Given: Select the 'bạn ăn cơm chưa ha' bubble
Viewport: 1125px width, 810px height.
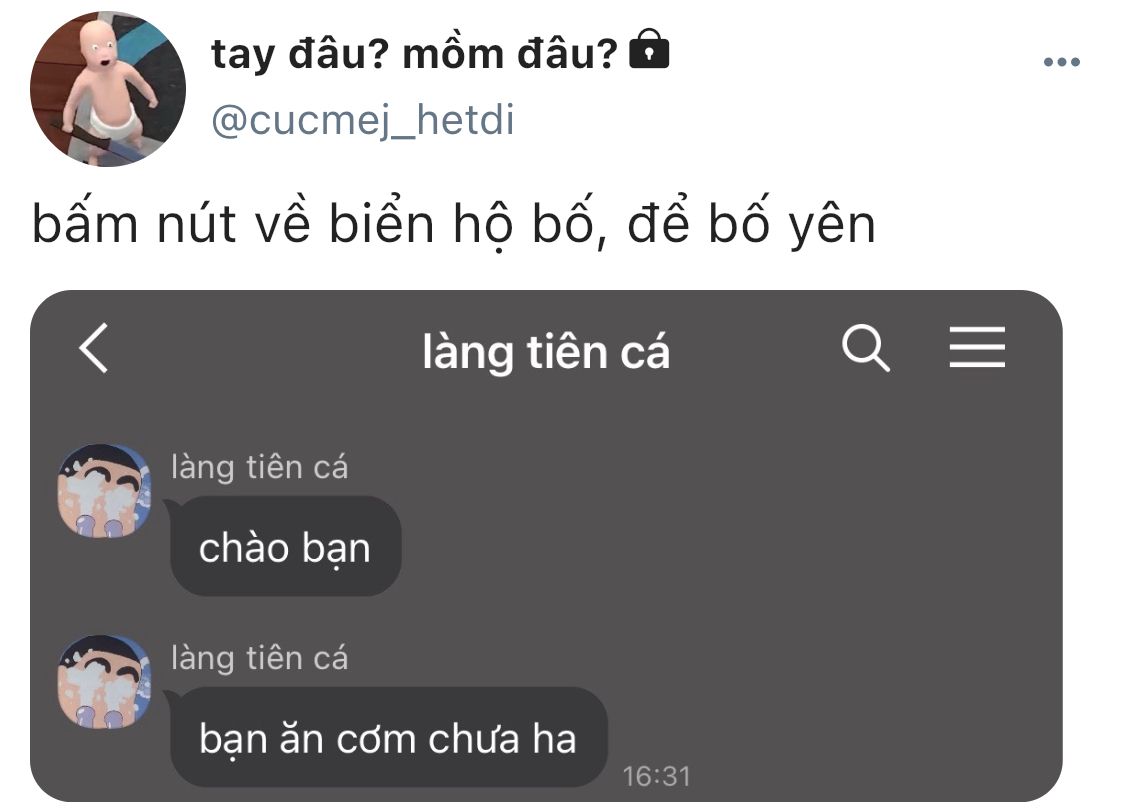Looking at the screenshot, I should pyautogui.click(x=388, y=738).
